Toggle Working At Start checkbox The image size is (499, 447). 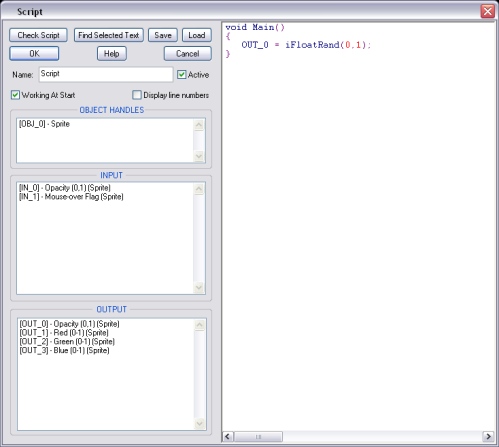coord(15,95)
